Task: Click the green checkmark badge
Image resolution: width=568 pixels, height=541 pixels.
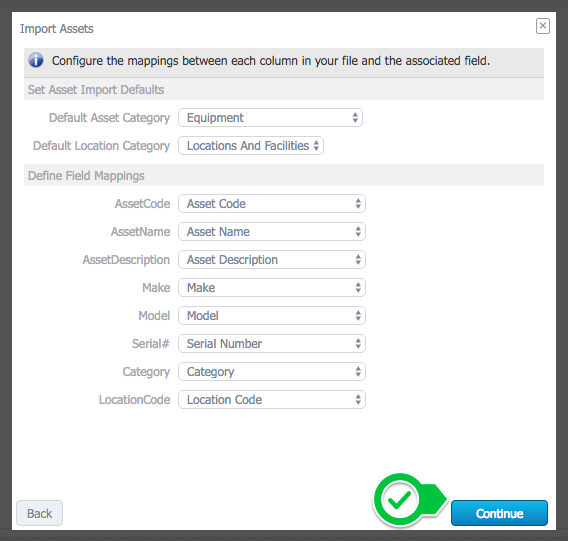Action: (399, 500)
